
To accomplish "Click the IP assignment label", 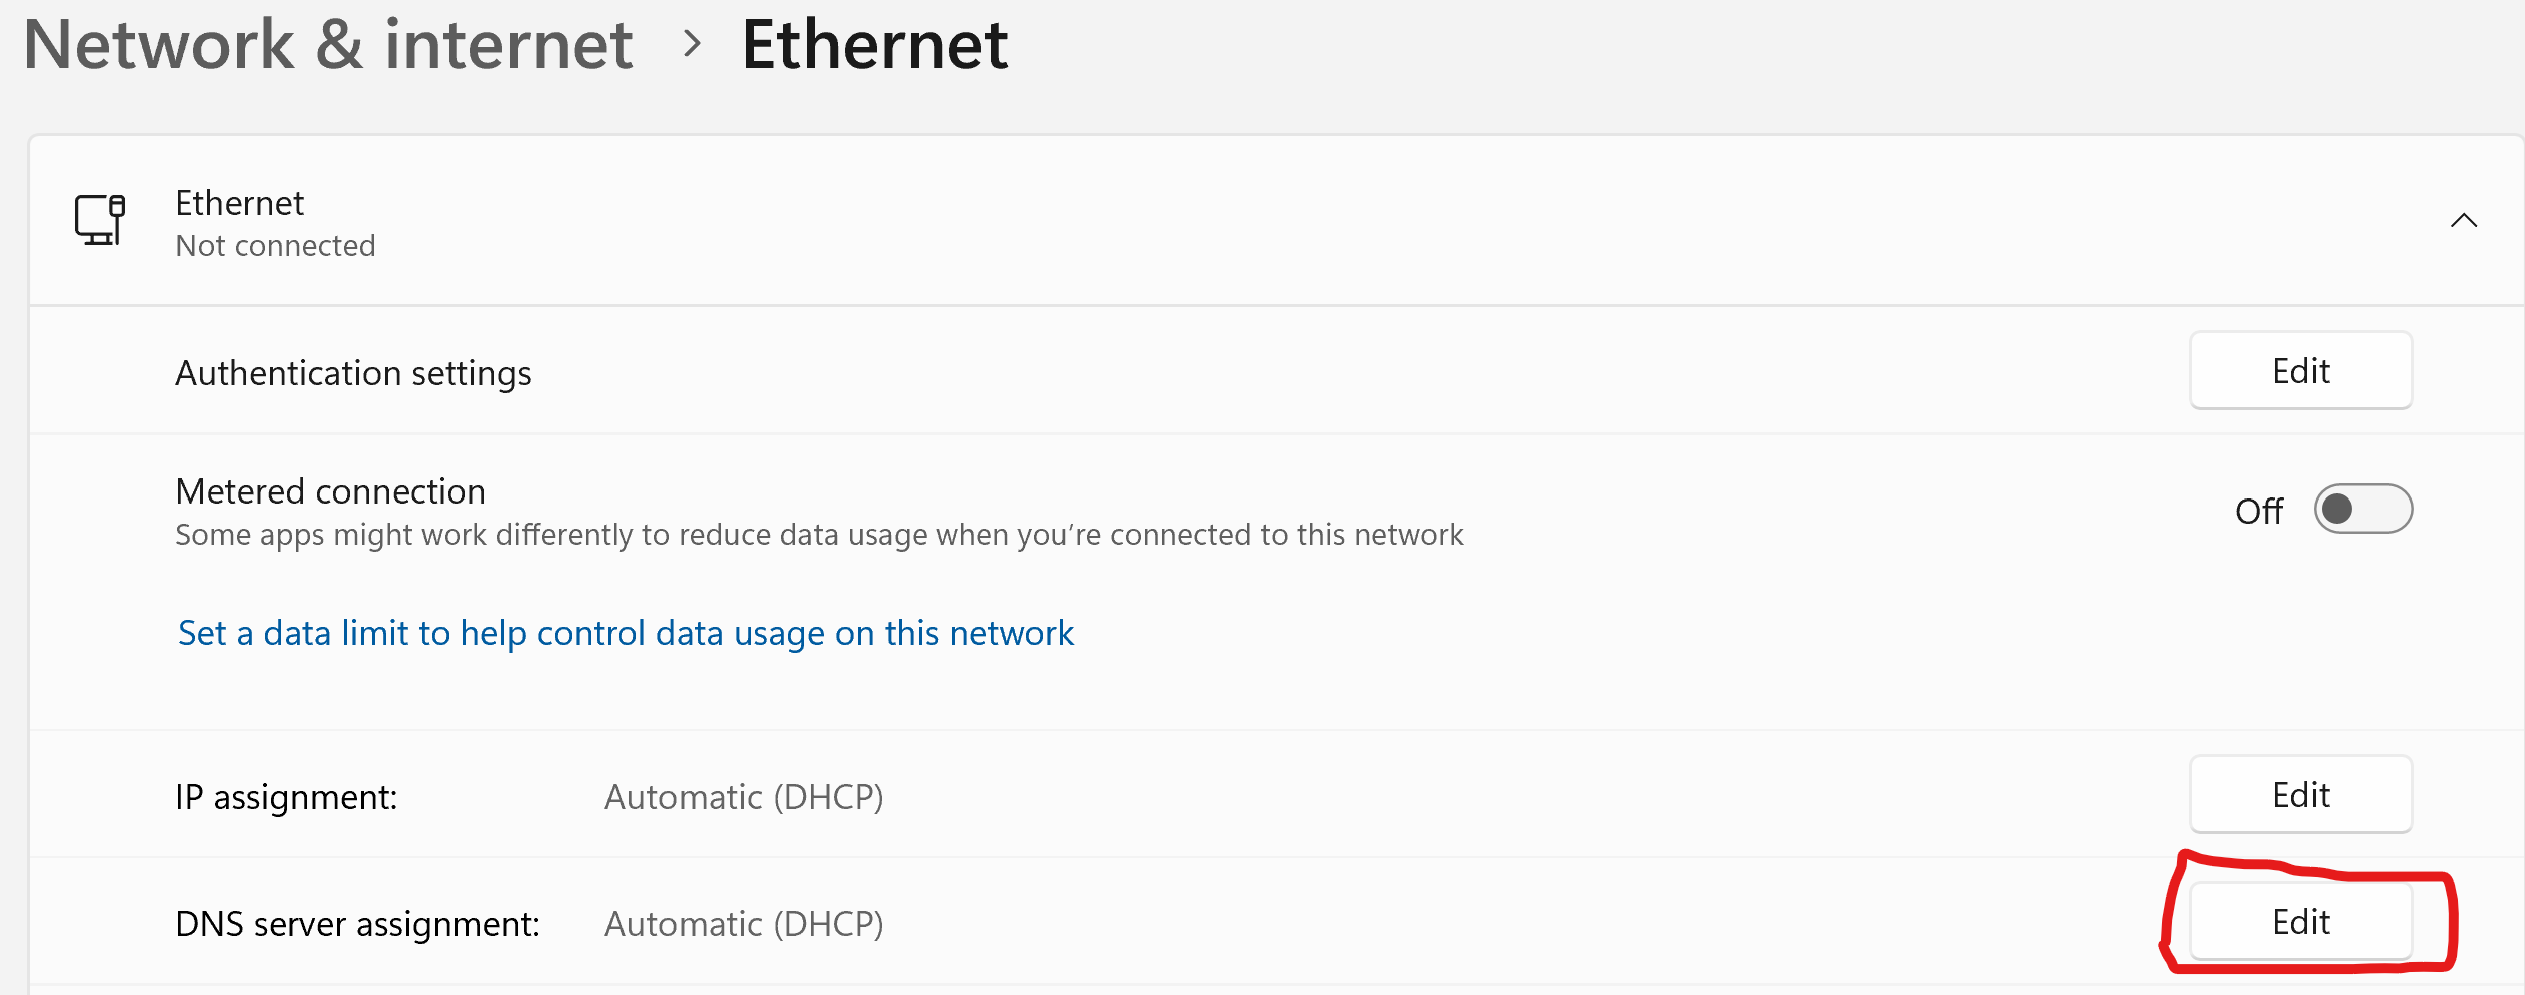I will (x=286, y=797).
